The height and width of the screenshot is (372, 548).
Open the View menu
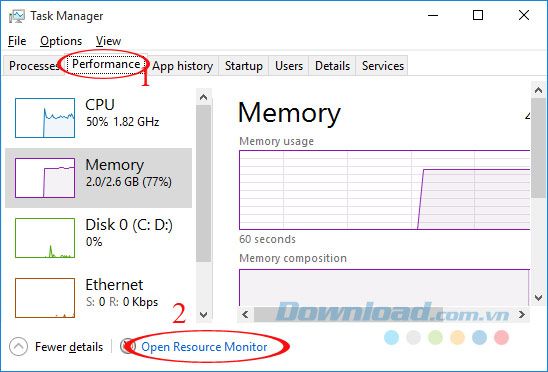[108, 41]
